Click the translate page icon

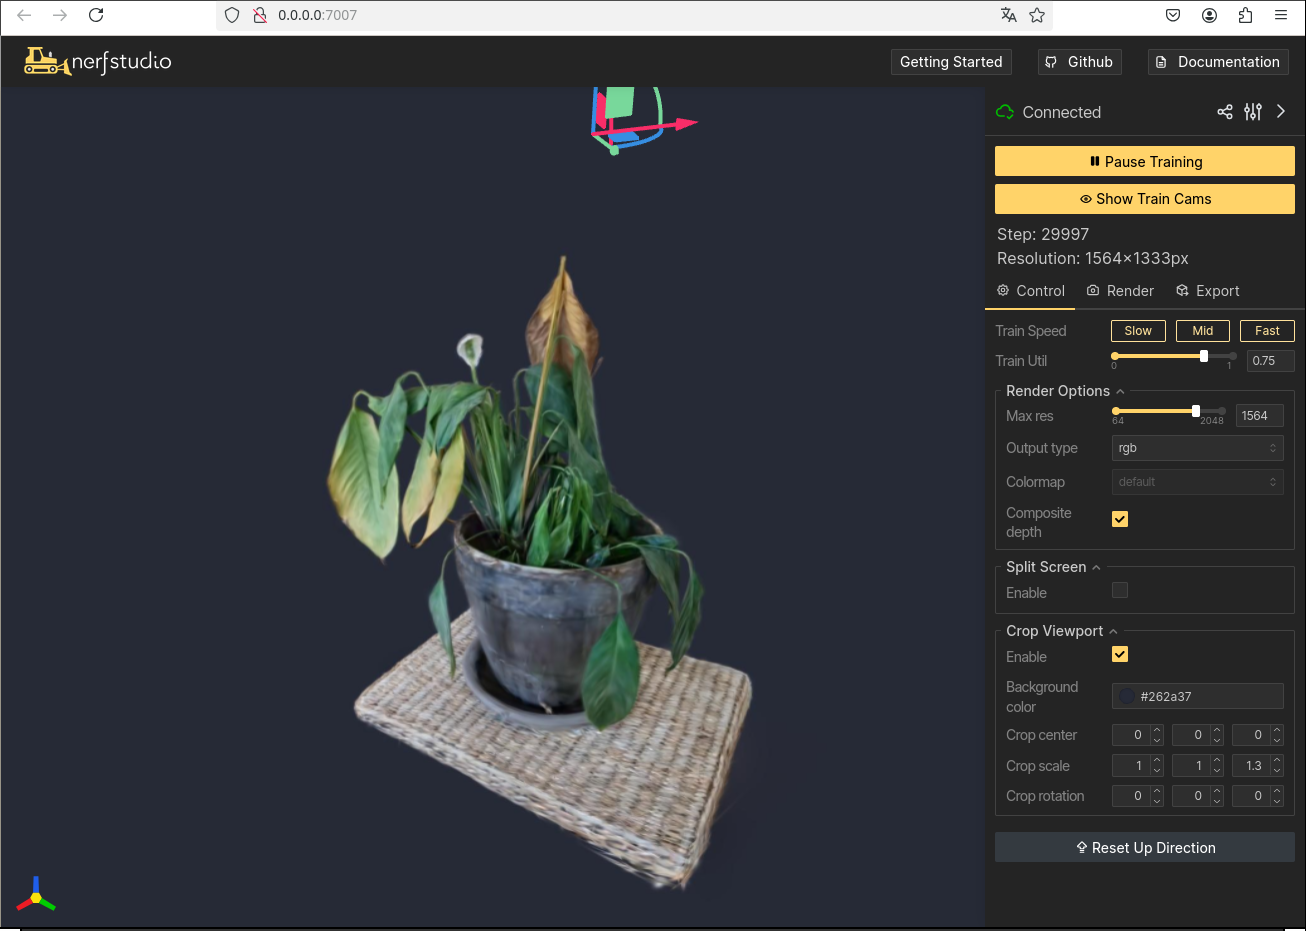coord(1008,15)
